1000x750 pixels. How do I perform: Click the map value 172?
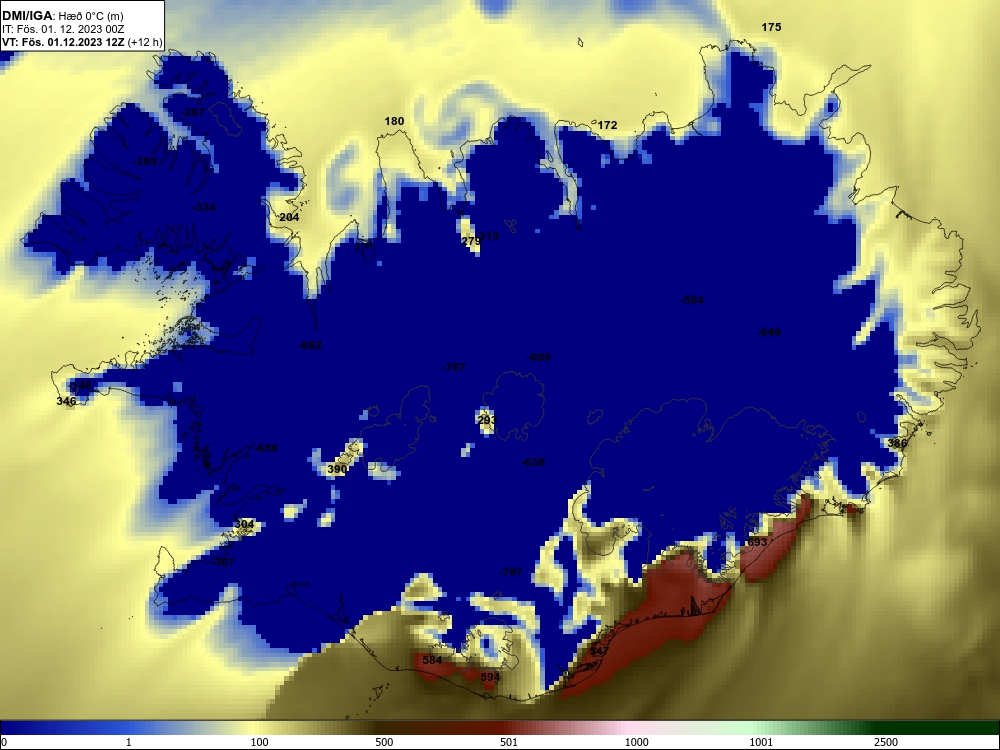[x=607, y=126]
